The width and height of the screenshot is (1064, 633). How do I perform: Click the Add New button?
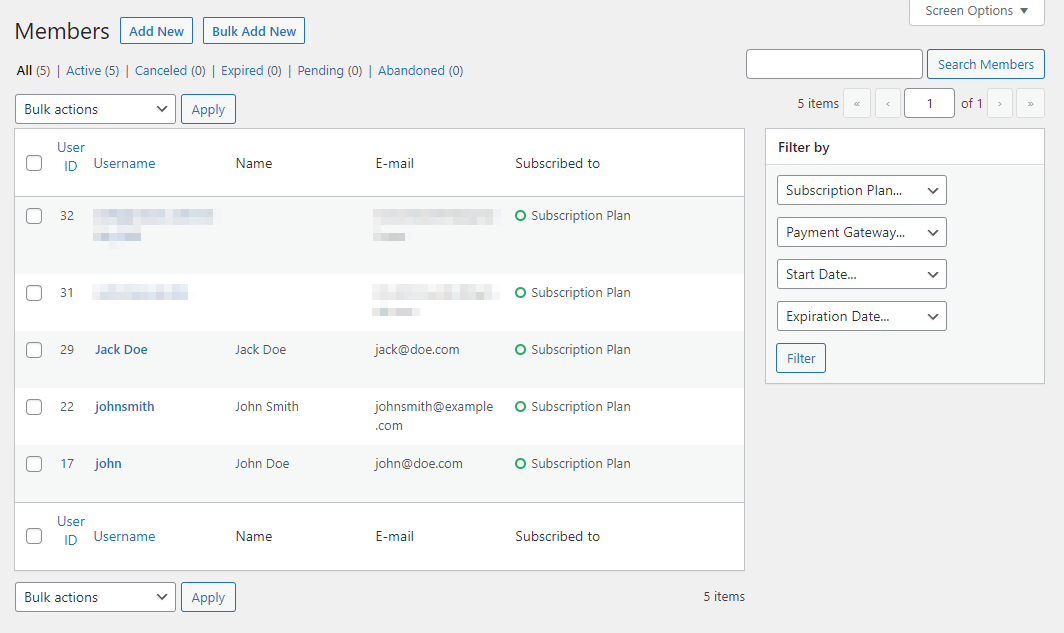click(156, 31)
